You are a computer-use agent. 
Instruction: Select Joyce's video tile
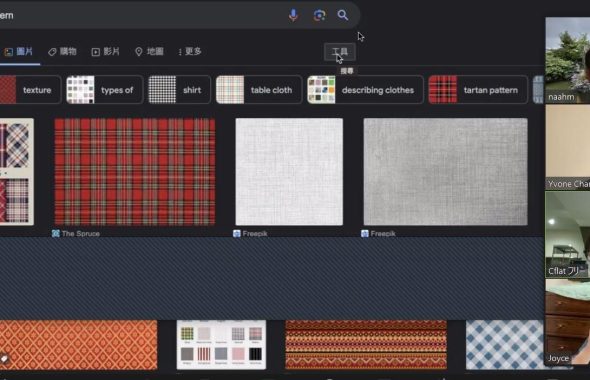pyautogui.click(x=567, y=322)
